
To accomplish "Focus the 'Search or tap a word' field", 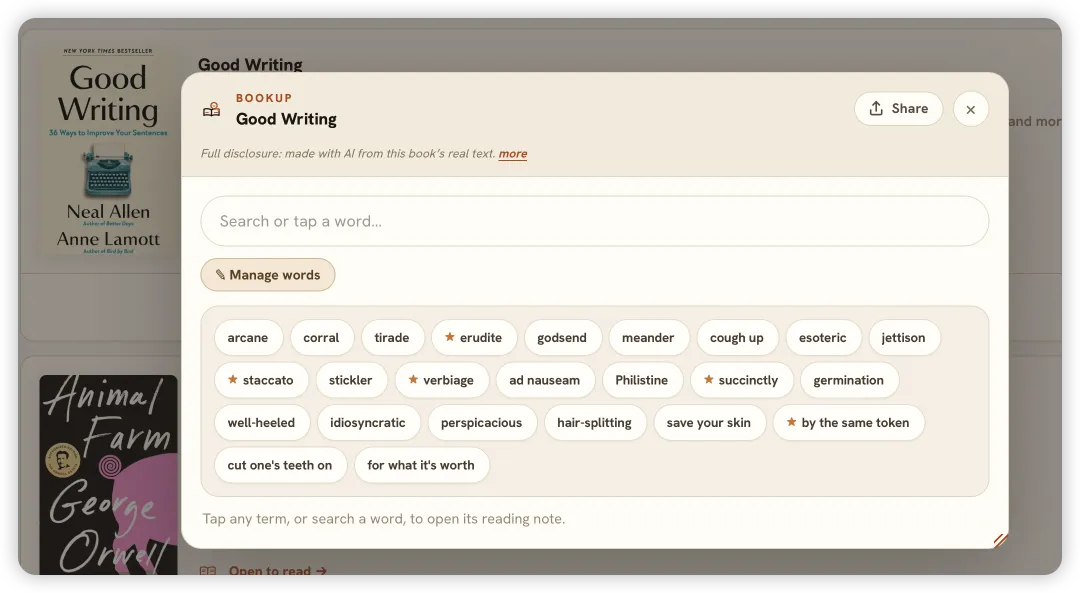I will pyautogui.click(x=594, y=221).
